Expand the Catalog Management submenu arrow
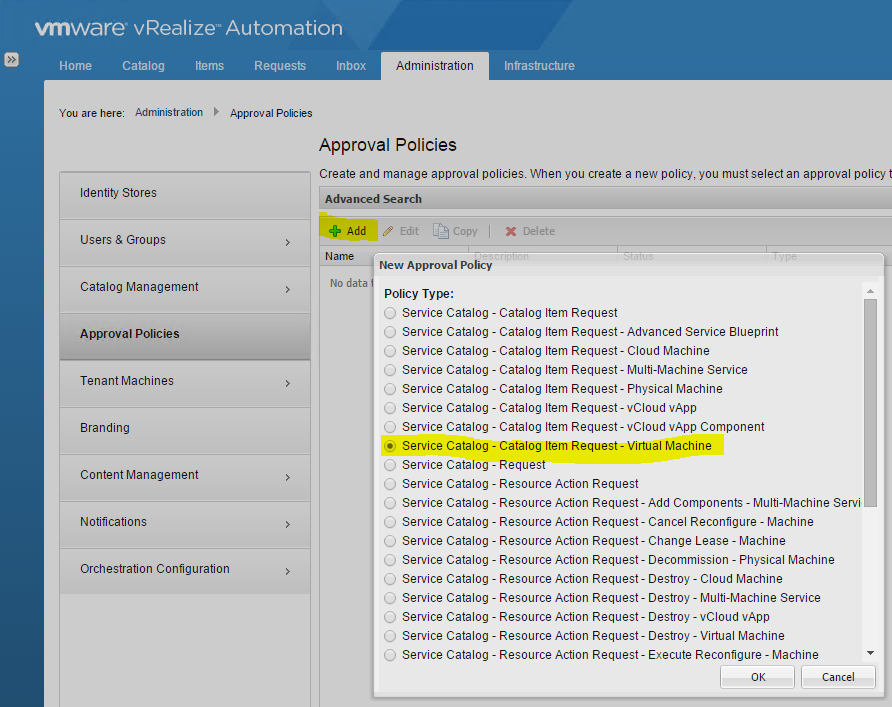892x707 pixels. (x=288, y=289)
